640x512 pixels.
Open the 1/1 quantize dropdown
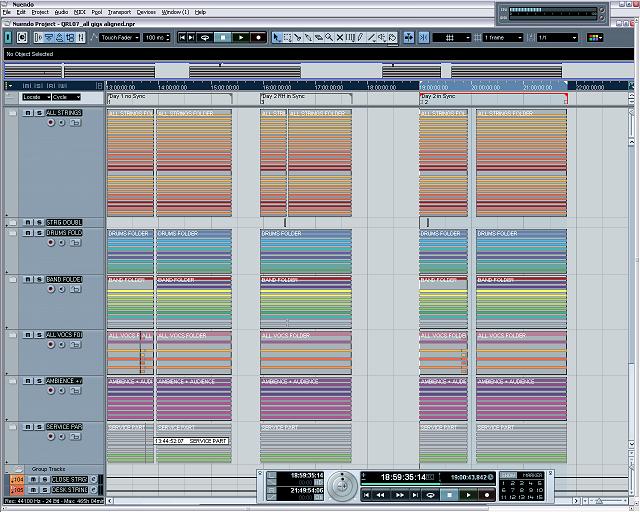click(557, 38)
